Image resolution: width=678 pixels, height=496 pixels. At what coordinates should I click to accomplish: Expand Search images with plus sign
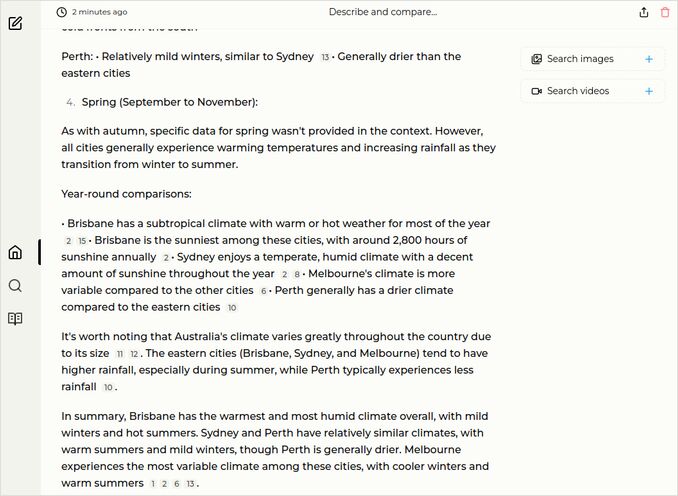click(x=649, y=59)
